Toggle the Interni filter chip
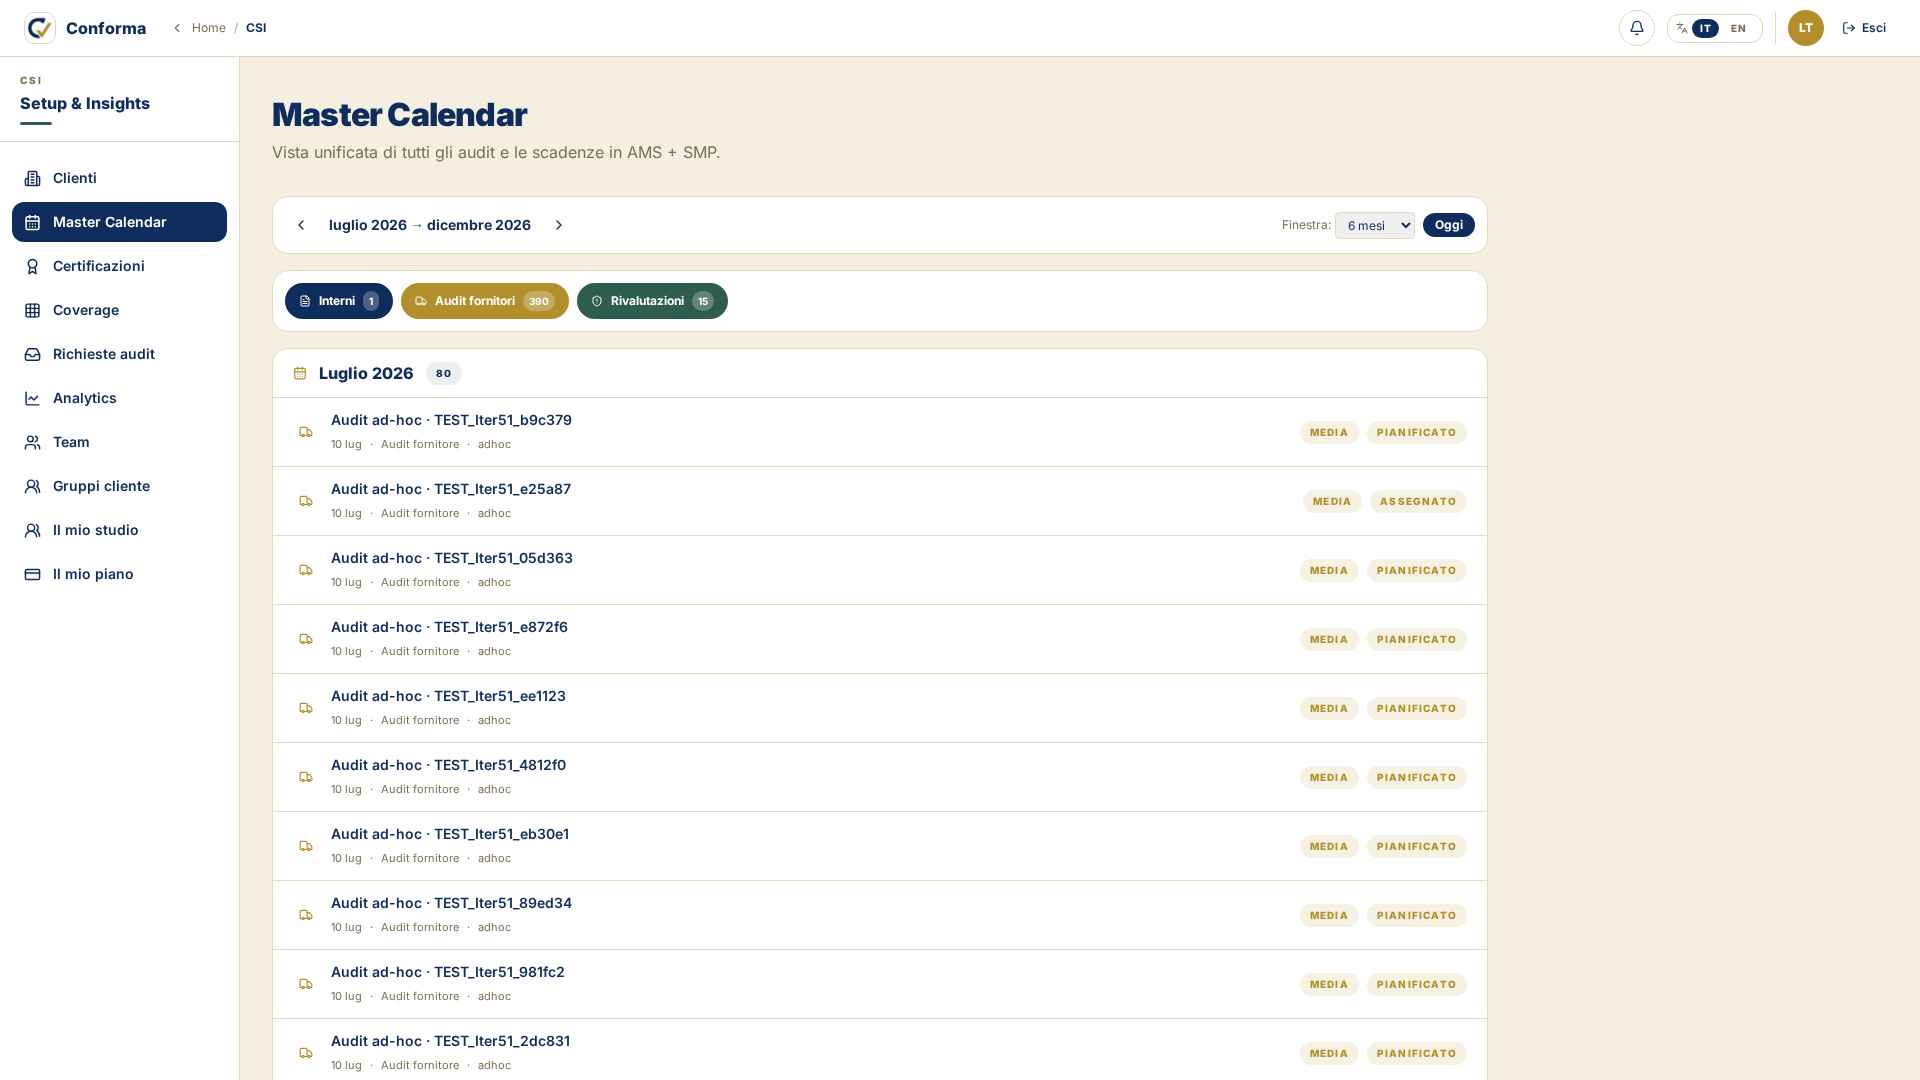 point(339,301)
